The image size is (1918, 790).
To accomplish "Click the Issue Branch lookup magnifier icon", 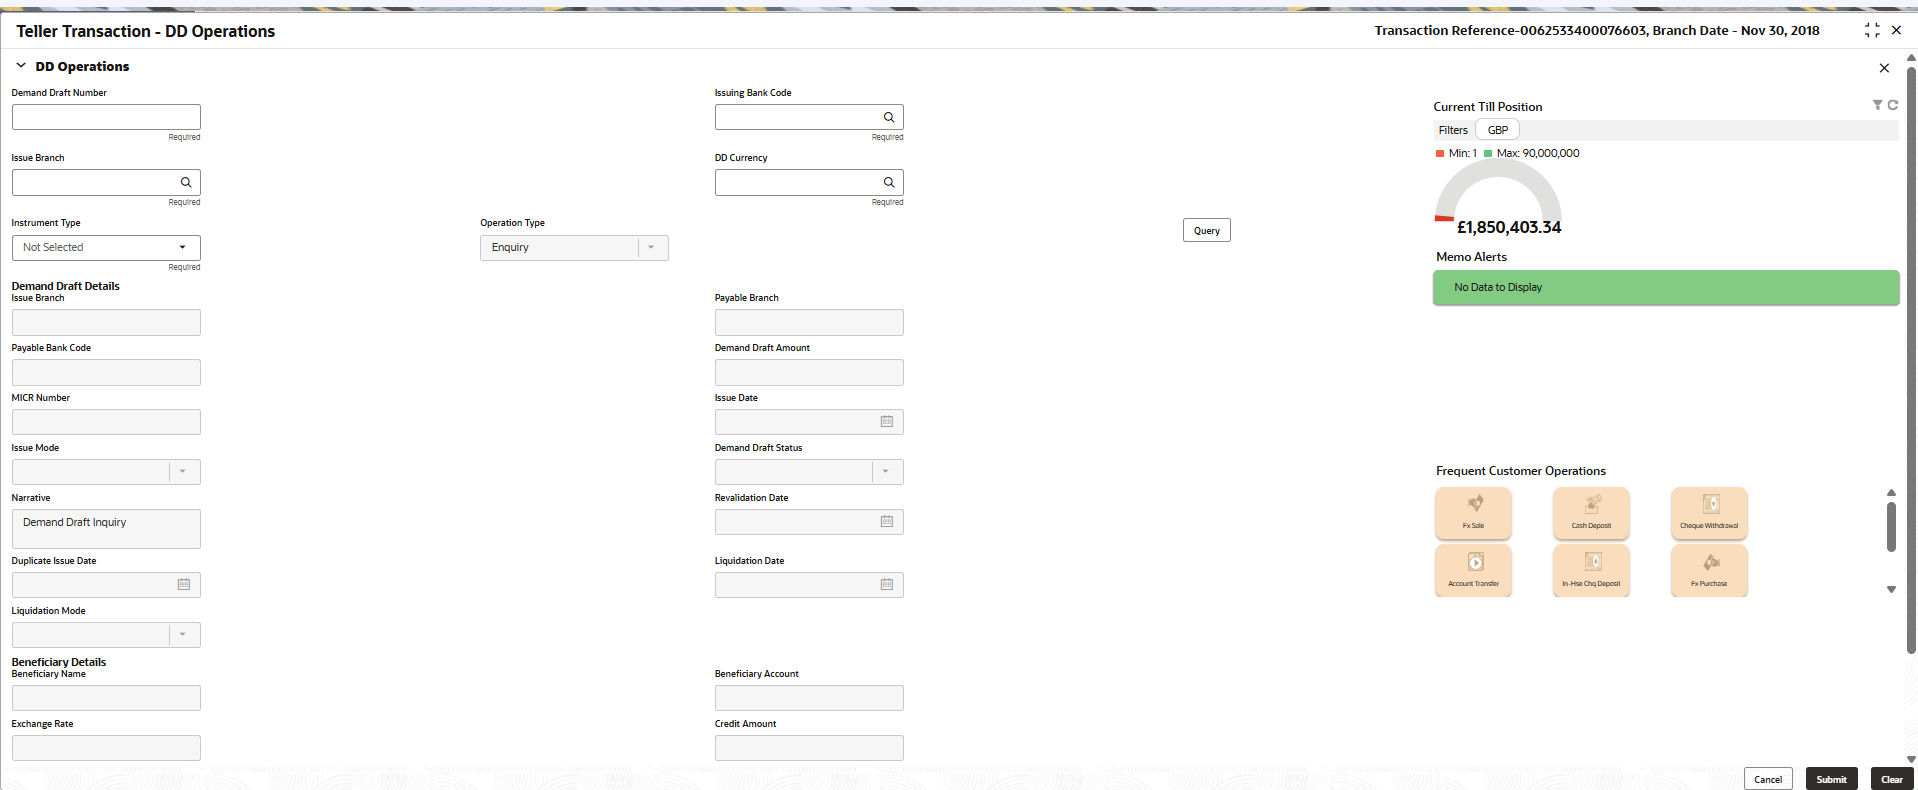I will [185, 182].
